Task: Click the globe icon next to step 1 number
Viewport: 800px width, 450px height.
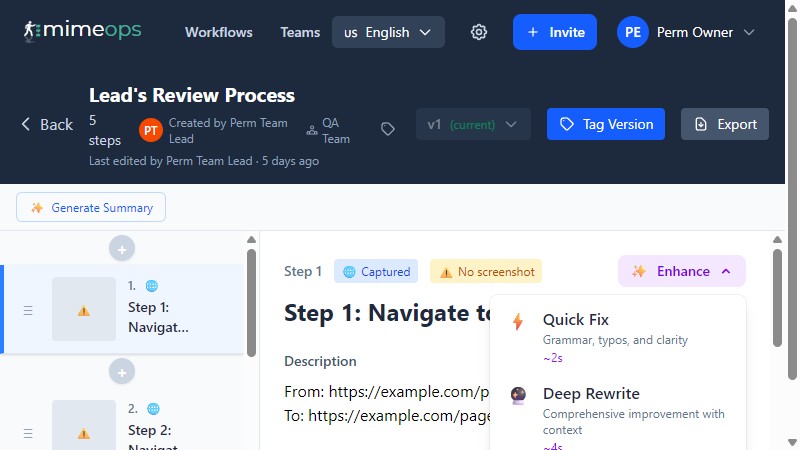Action: point(152,286)
